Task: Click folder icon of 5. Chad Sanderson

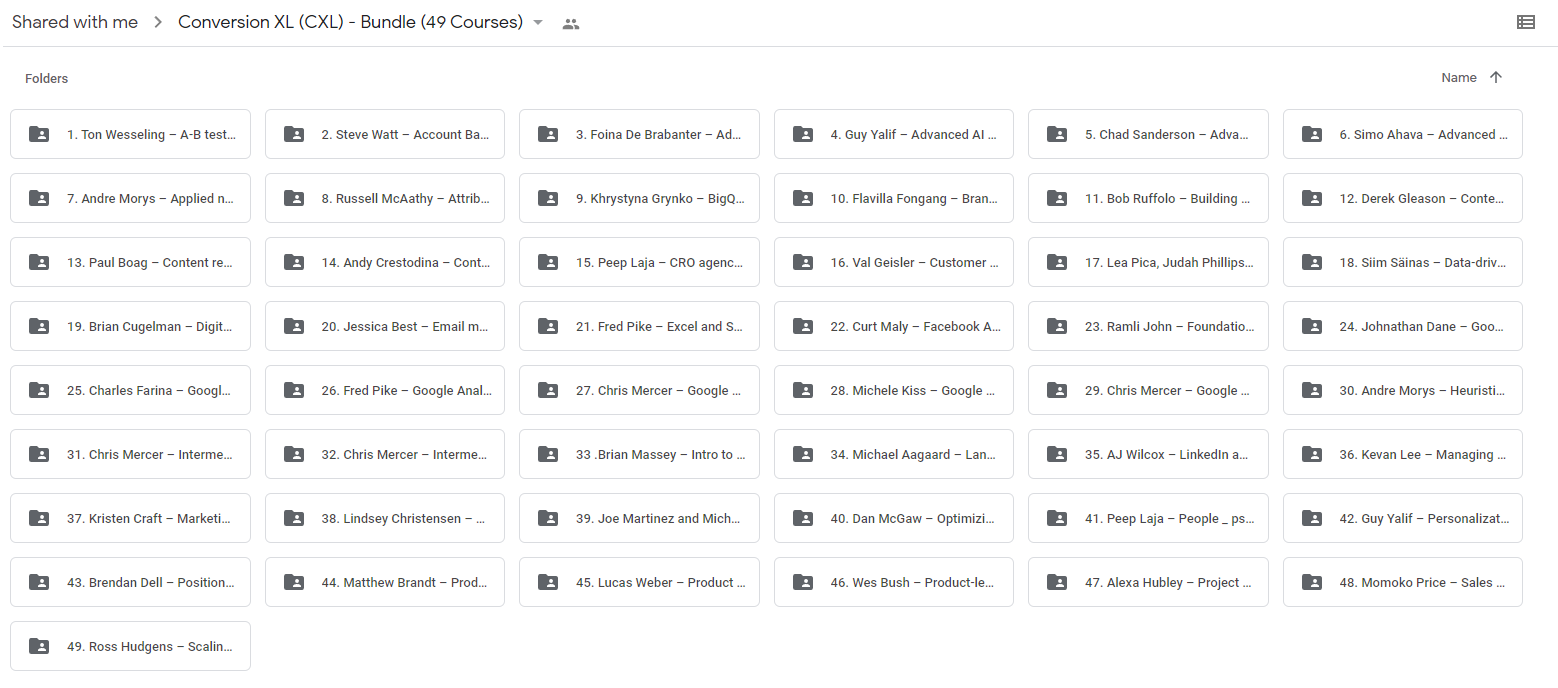Action: [1057, 134]
